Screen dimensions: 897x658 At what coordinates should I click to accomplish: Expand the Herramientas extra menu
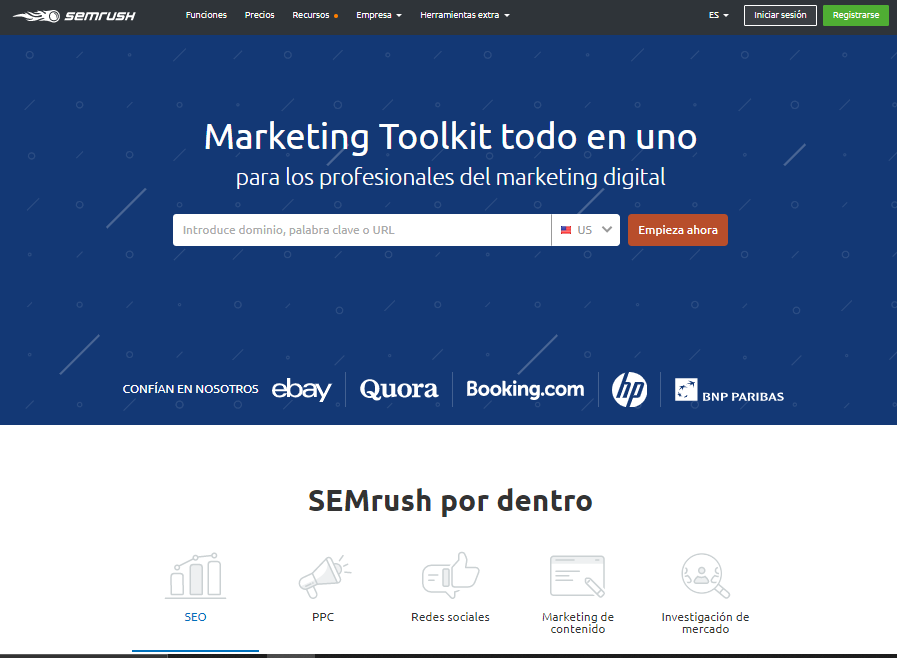pos(465,16)
